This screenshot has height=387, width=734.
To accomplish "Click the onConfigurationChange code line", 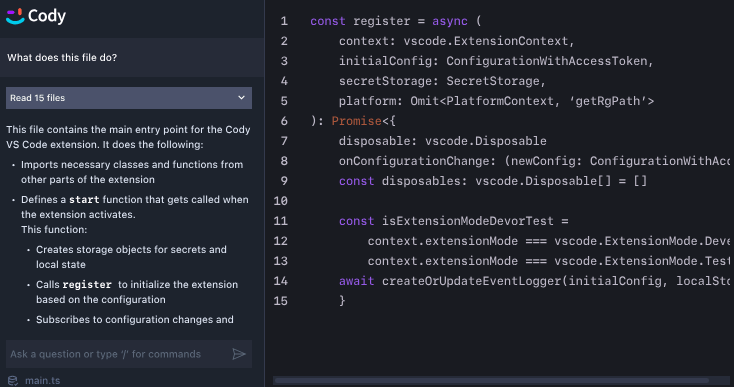I will tap(534, 161).
